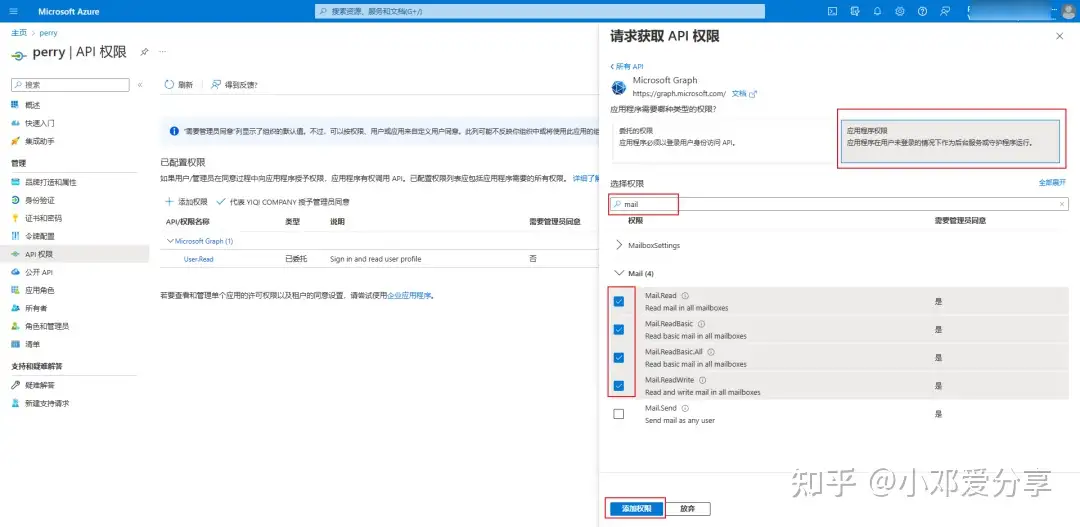Go back to 所有 API list
Viewport: 1080px width, 527px height.
(x=627, y=66)
